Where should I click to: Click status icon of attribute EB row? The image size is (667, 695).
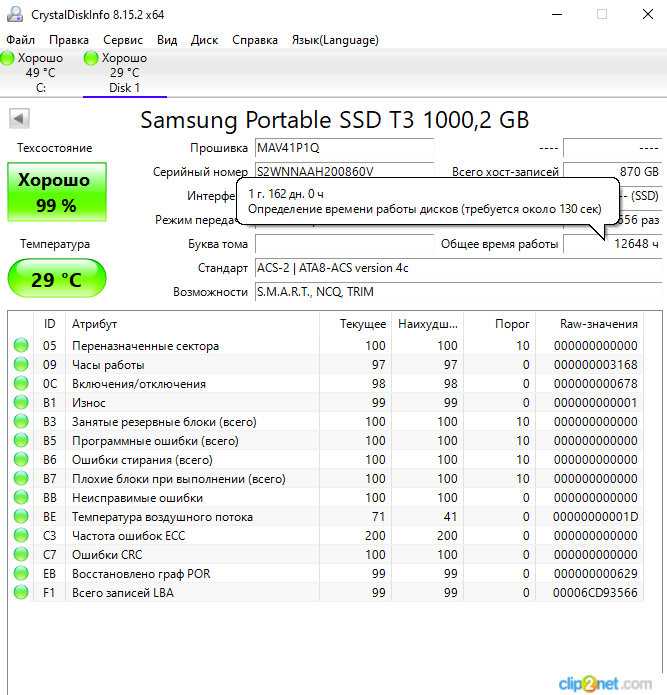(21, 573)
